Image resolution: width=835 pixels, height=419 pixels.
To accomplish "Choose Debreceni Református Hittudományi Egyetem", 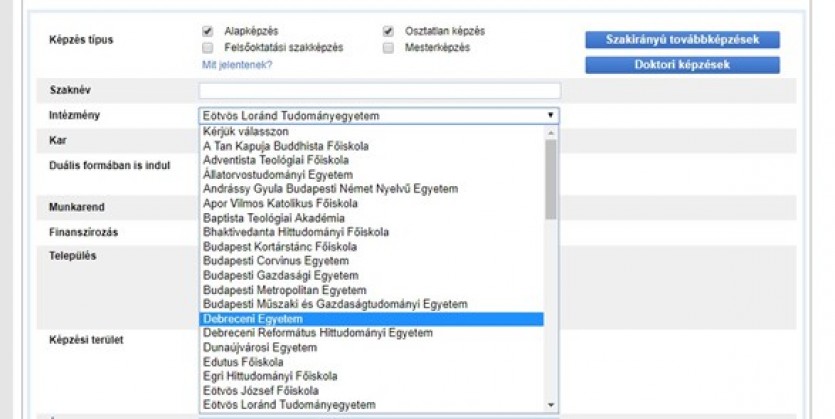I will pyautogui.click(x=372, y=333).
